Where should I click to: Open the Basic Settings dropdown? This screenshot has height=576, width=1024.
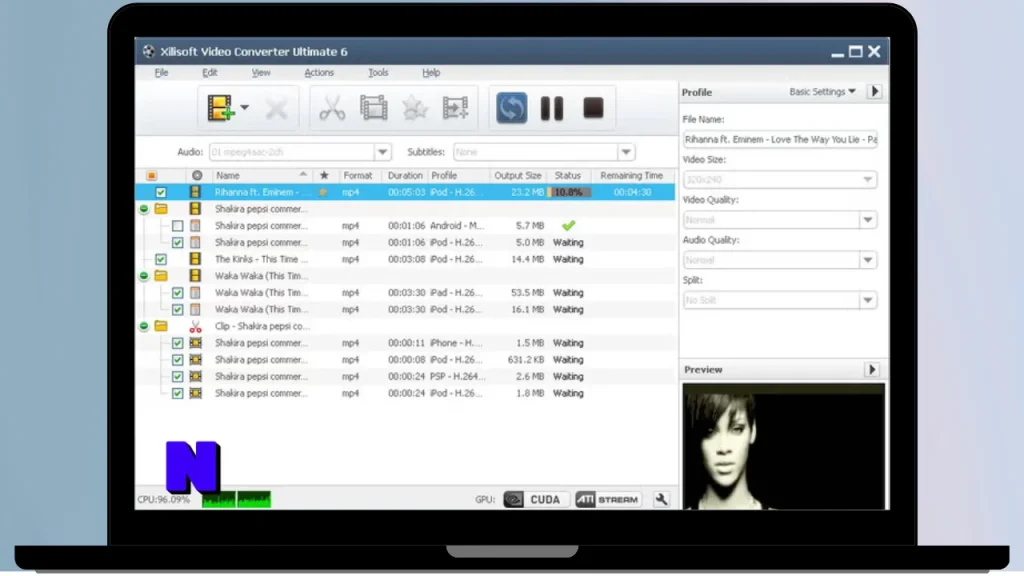[822, 92]
